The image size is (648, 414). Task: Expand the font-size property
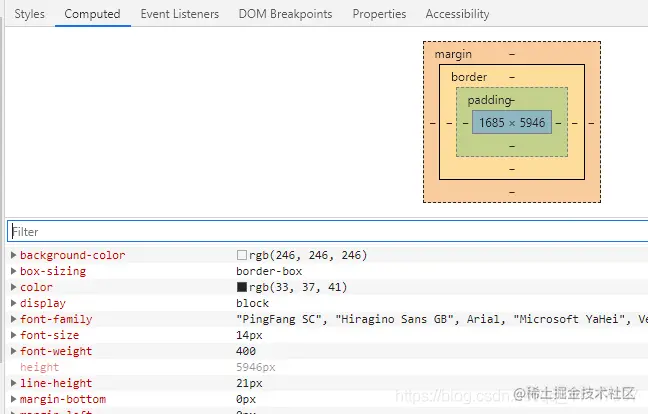pos(13,335)
